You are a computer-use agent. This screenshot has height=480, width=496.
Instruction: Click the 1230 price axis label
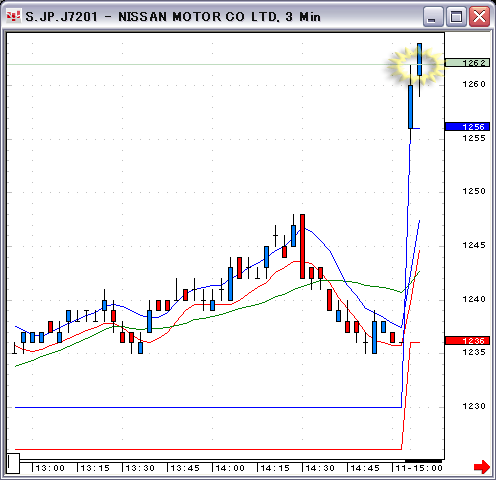[474, 406]
